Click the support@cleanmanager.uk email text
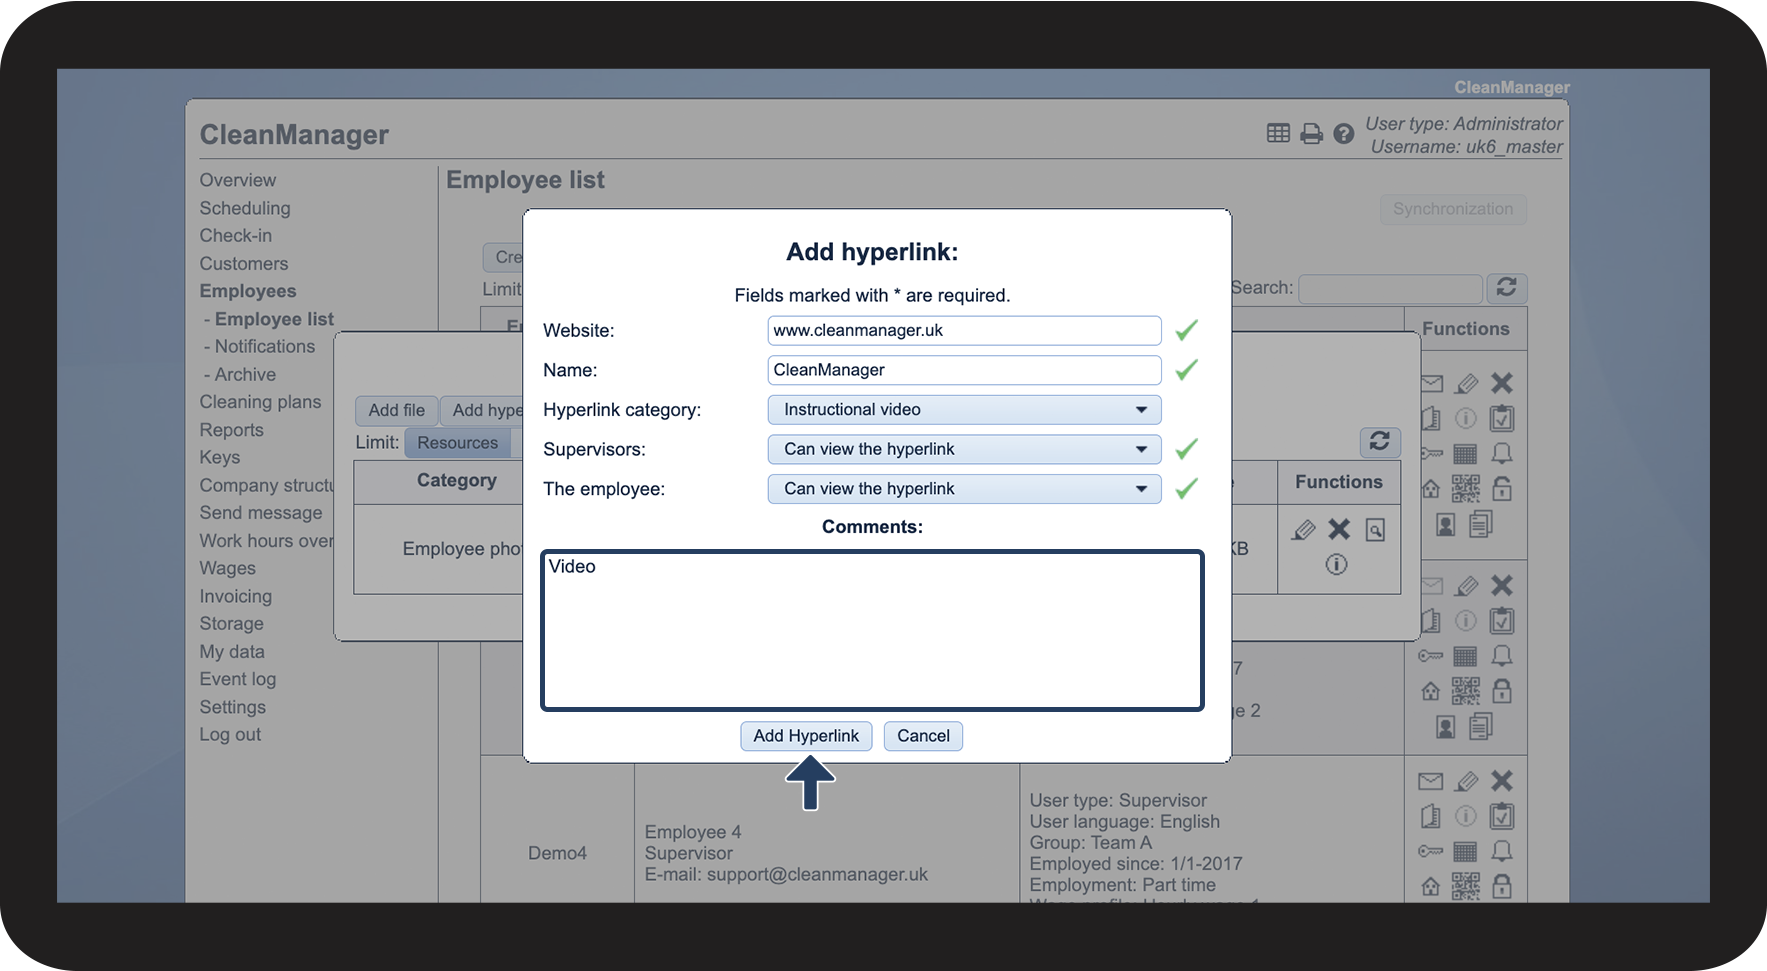The image size is (1767, 971). point(817,875)
